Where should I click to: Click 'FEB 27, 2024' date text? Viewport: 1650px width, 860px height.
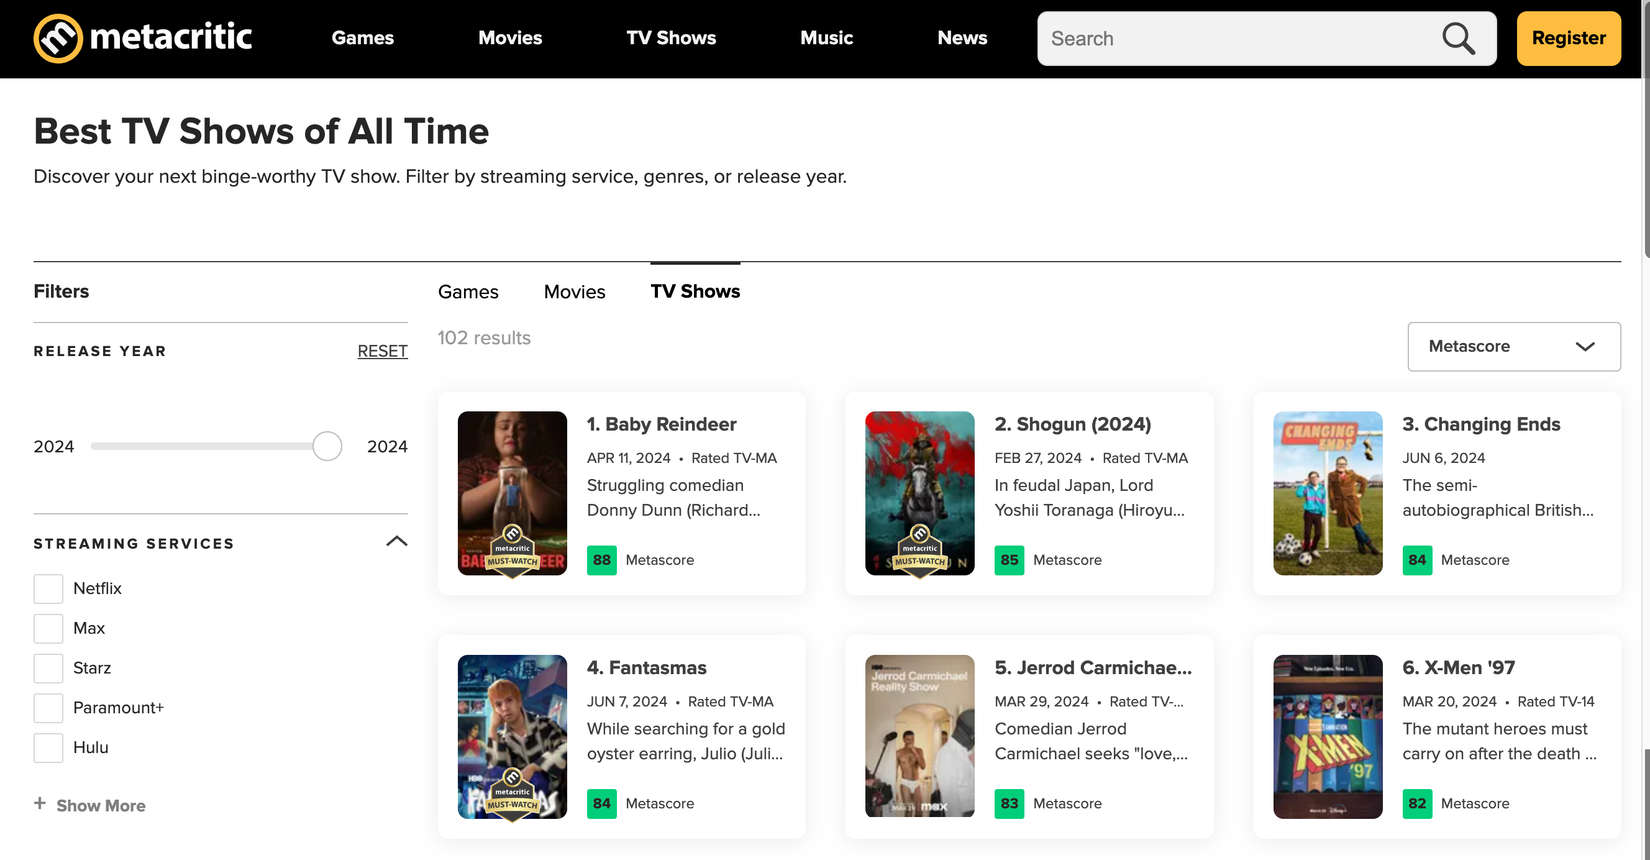(1038, 458)
